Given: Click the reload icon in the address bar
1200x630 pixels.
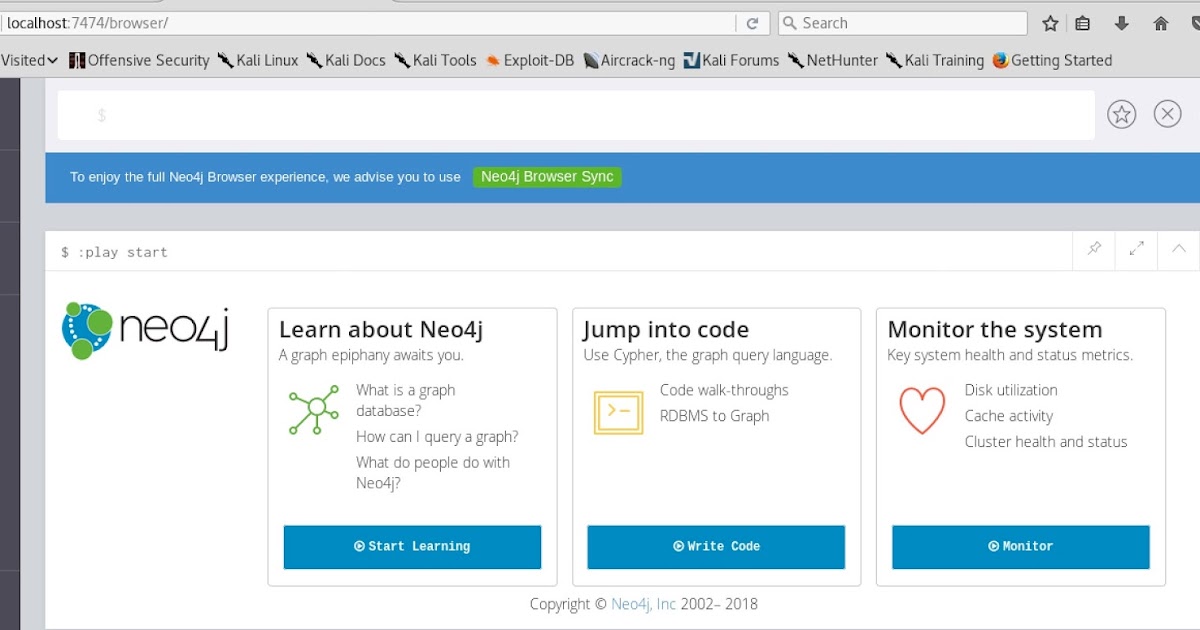Looking at the screenshot, I should pos(752,23).
